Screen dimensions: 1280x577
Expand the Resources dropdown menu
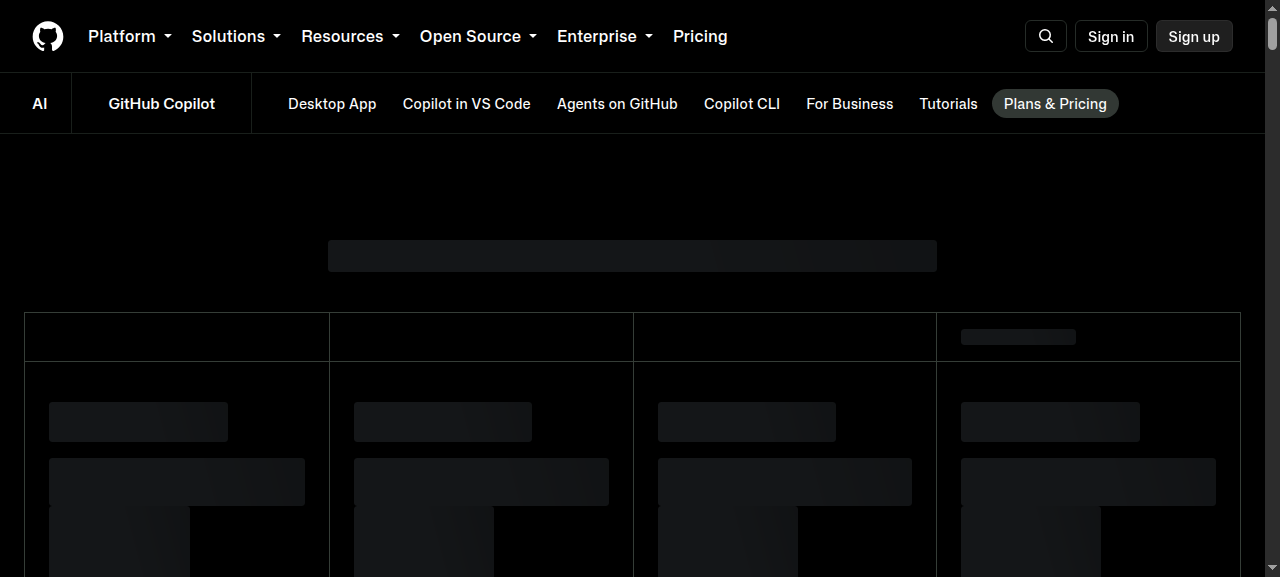pyautogui.click(x=350, y=36)
